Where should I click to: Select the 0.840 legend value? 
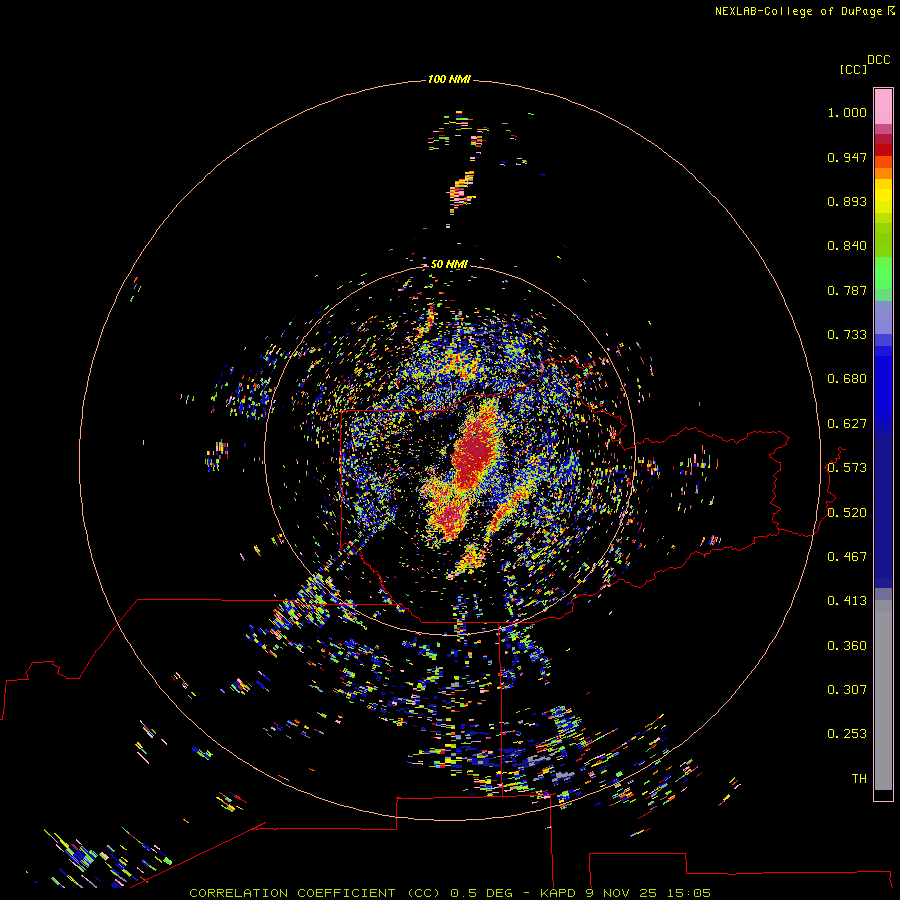pyautogui.click(x=847, y=246)
